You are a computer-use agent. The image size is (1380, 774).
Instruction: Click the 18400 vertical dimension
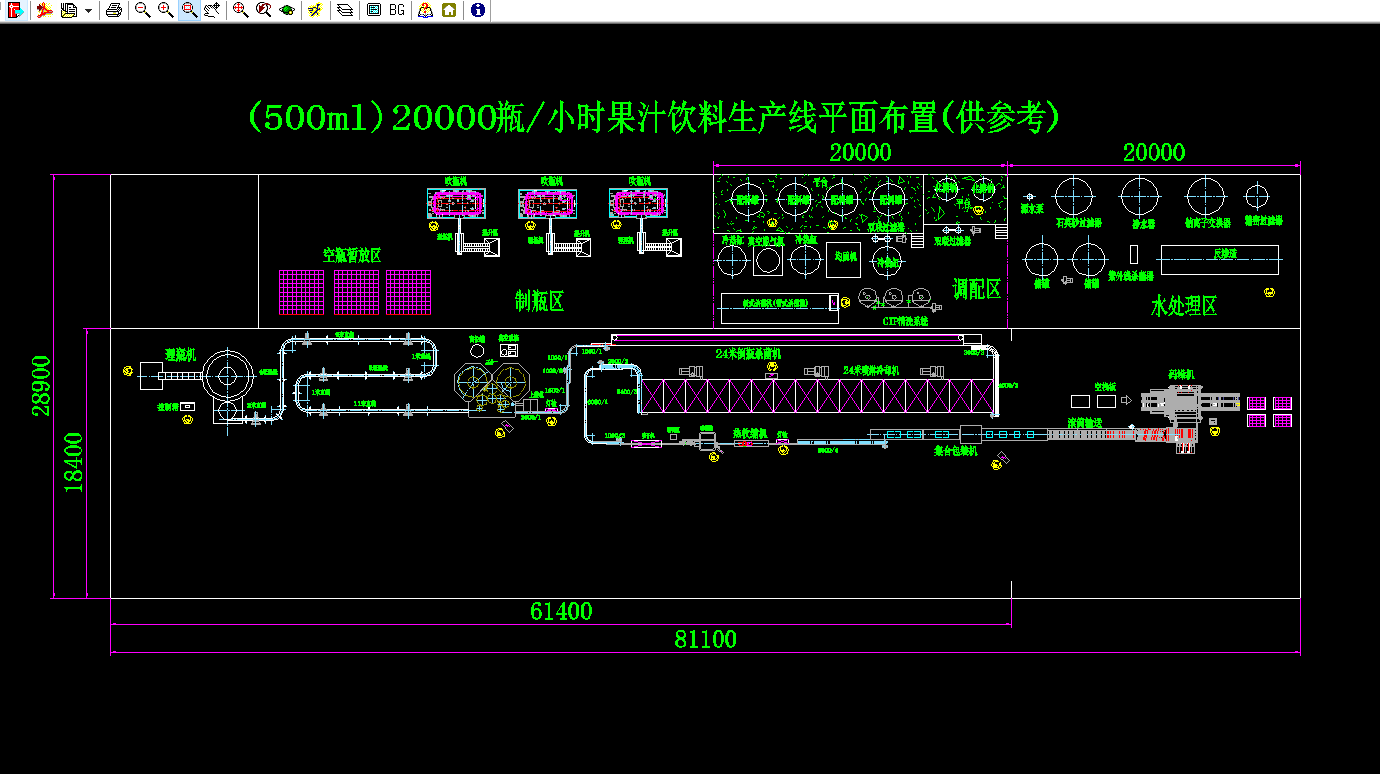[x=74, y=461]
